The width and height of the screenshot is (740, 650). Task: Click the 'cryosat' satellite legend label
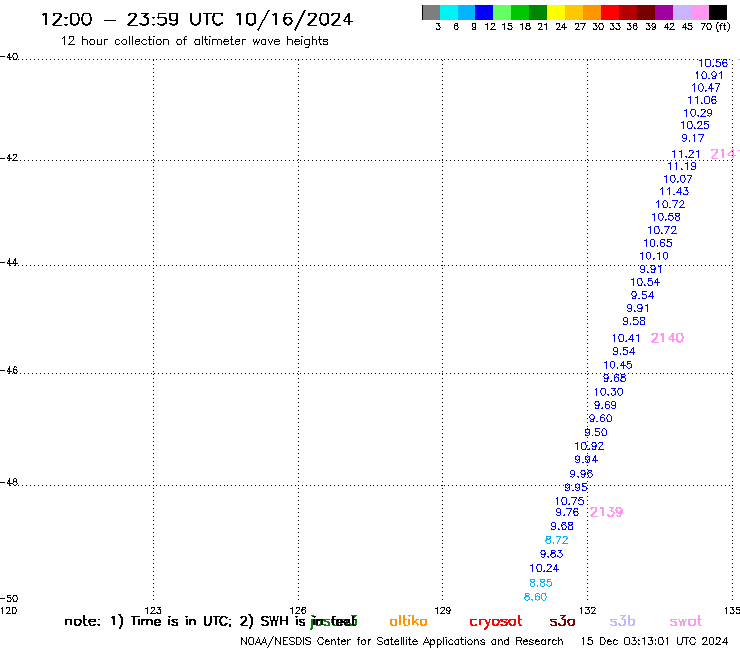tap(496, 622)
